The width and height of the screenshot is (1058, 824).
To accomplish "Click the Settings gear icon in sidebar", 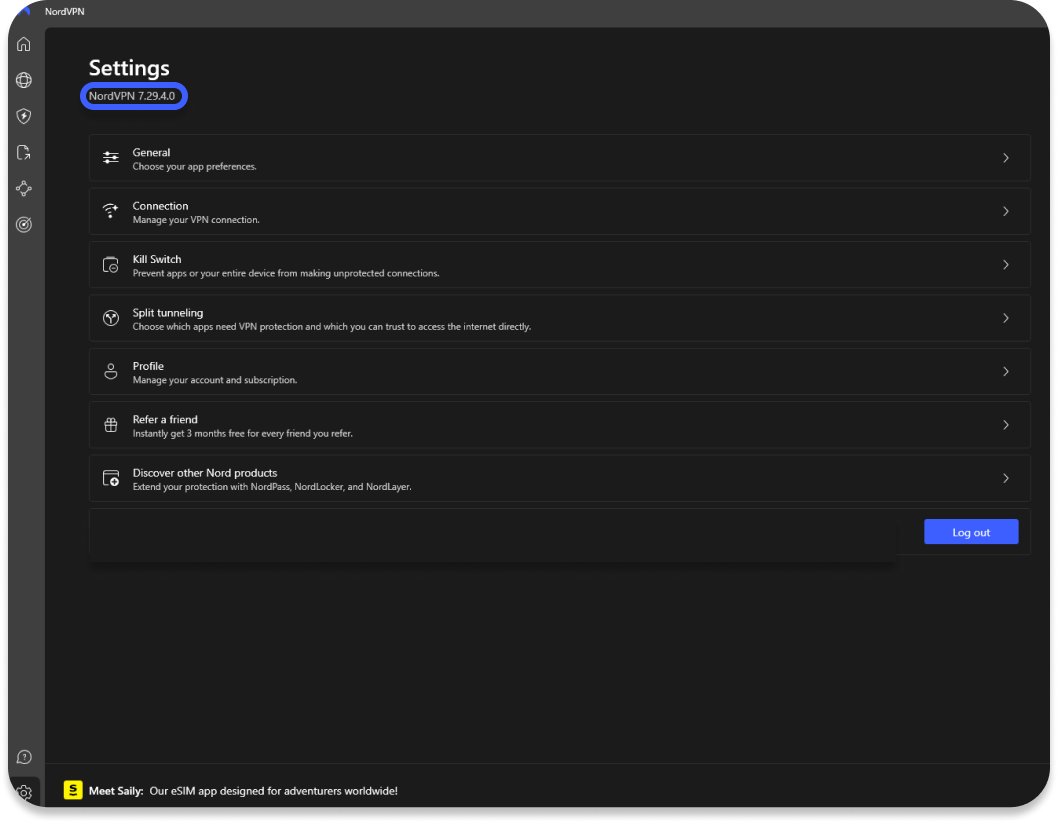I will (x=24, y=792).
